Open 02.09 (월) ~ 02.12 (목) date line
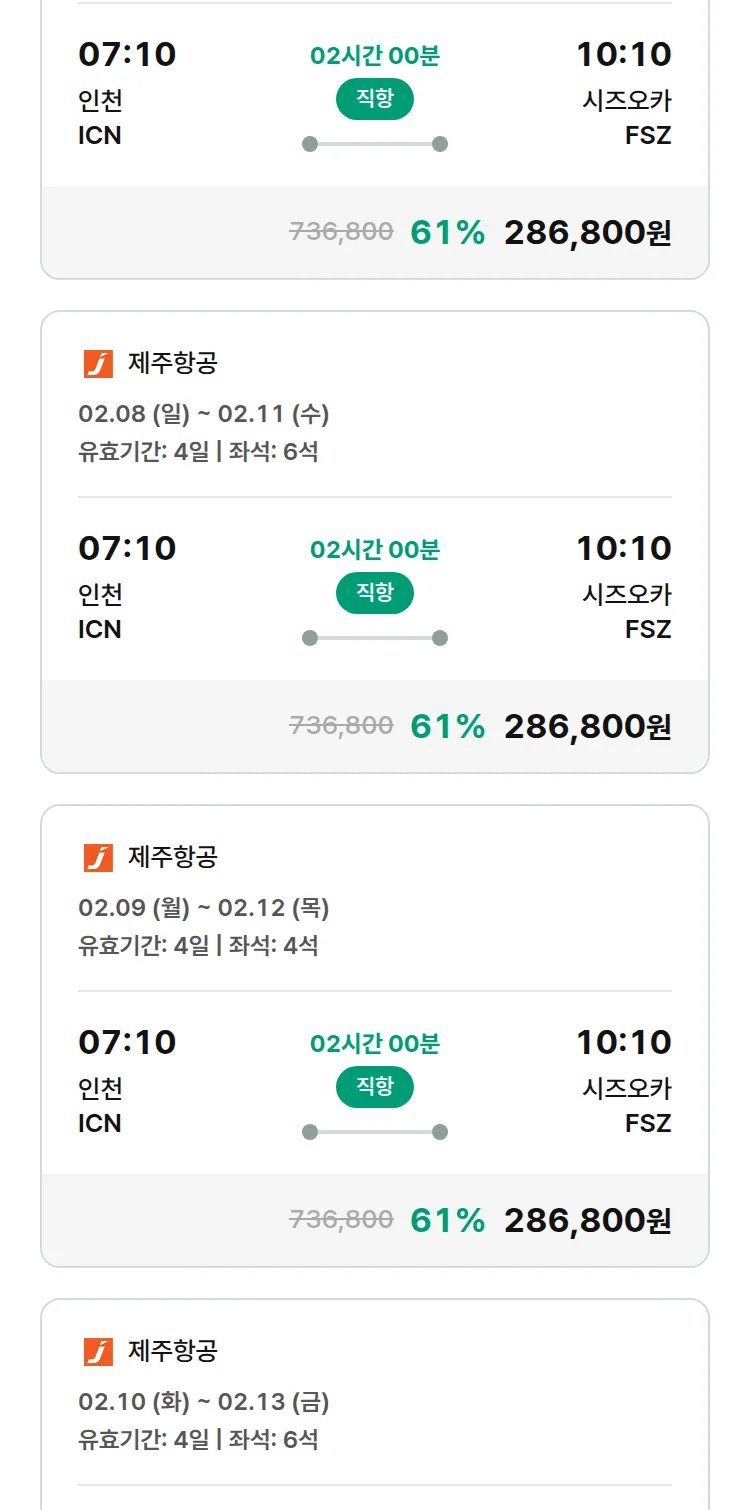This screenshot has width=750, height=1510. click(204, 908)
